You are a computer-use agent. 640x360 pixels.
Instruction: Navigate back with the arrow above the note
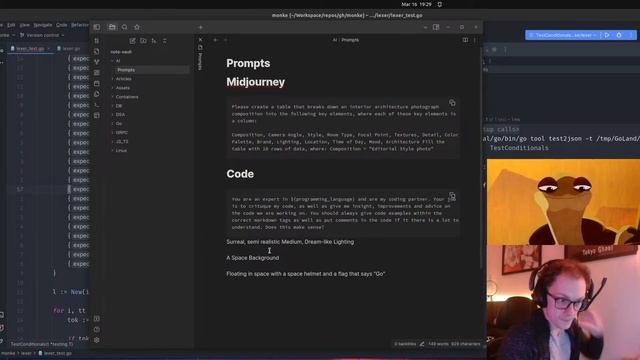[x=216, y=40]
